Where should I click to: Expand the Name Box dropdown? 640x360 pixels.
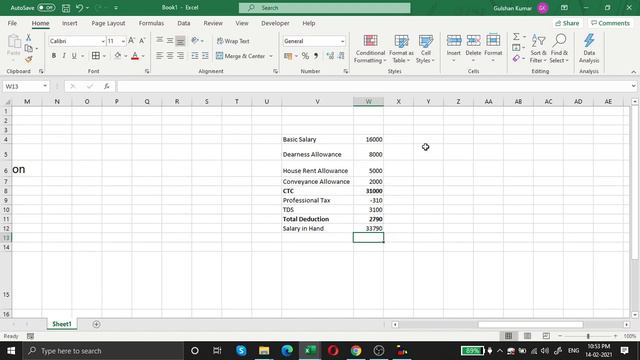[x=44, y=86]
